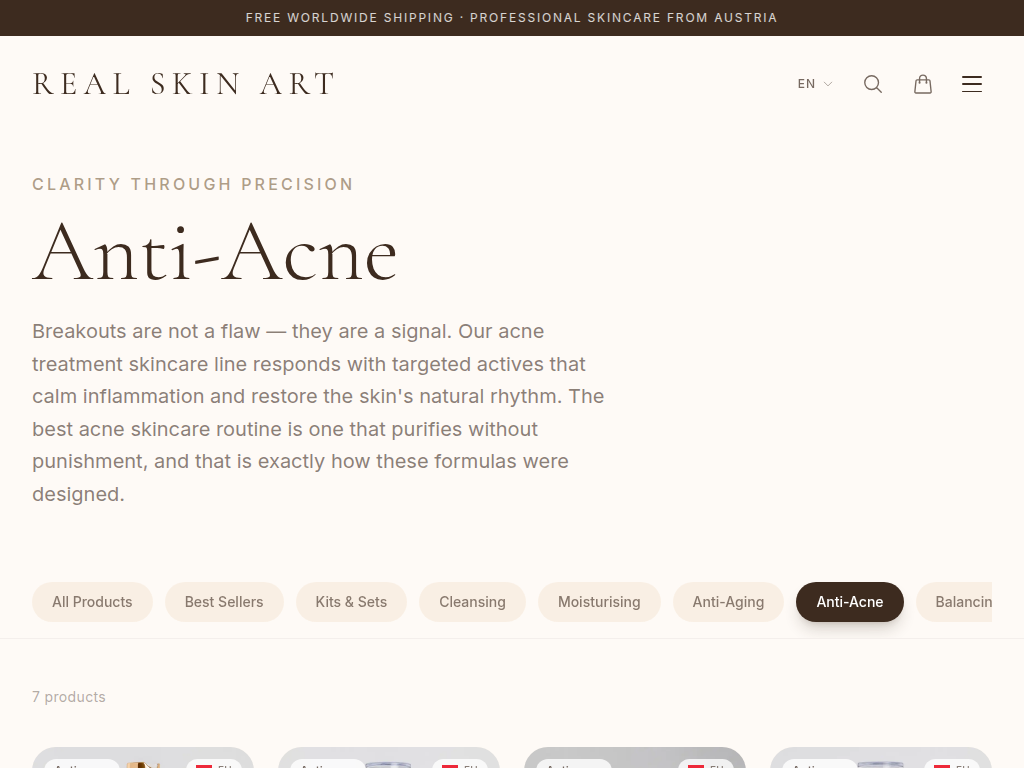This screenshot has width=1024, height=768.
Task: Click the free worldwide shipping banner
Action: [x=511, y=18]
